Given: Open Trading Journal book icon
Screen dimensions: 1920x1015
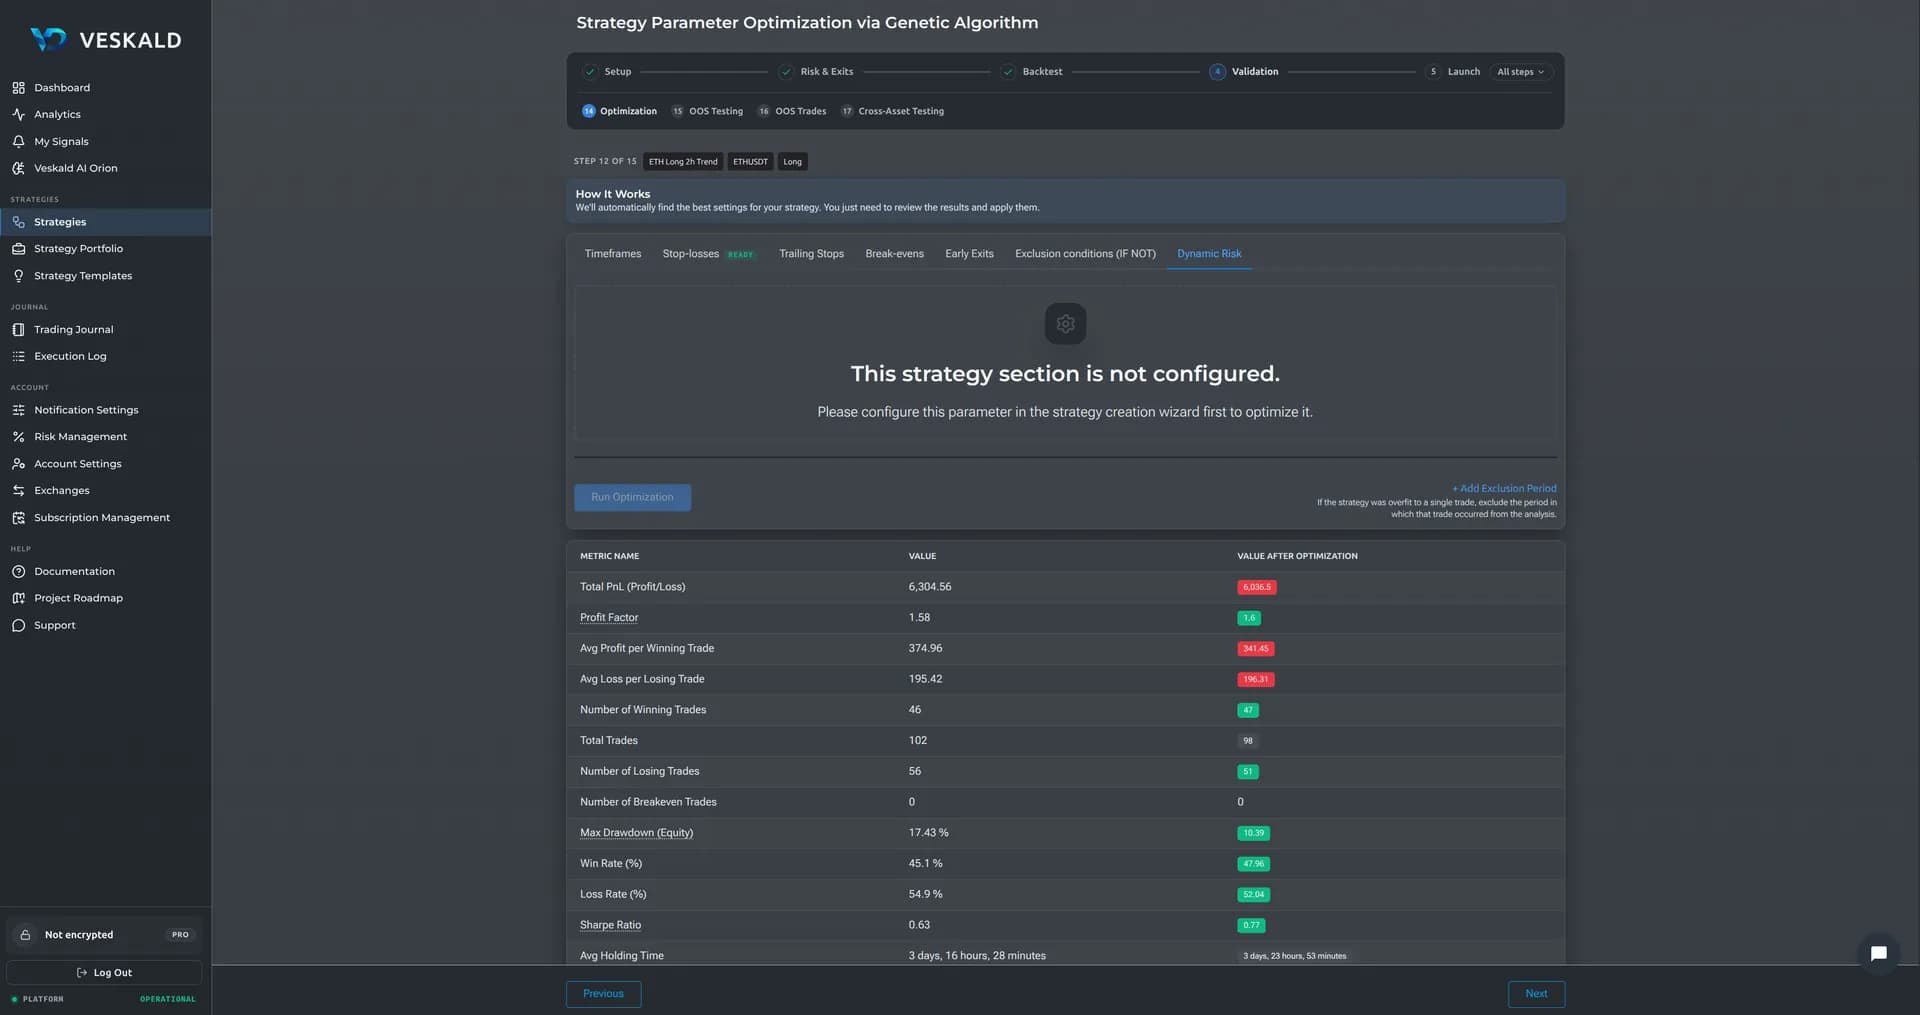Looking at the screenshot, I should (18, 330).
